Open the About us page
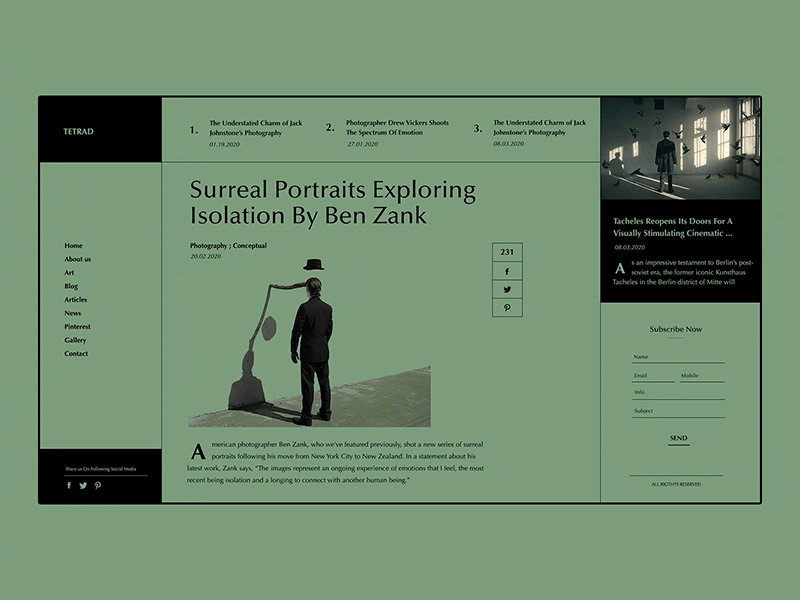 (x=78, y=259)
